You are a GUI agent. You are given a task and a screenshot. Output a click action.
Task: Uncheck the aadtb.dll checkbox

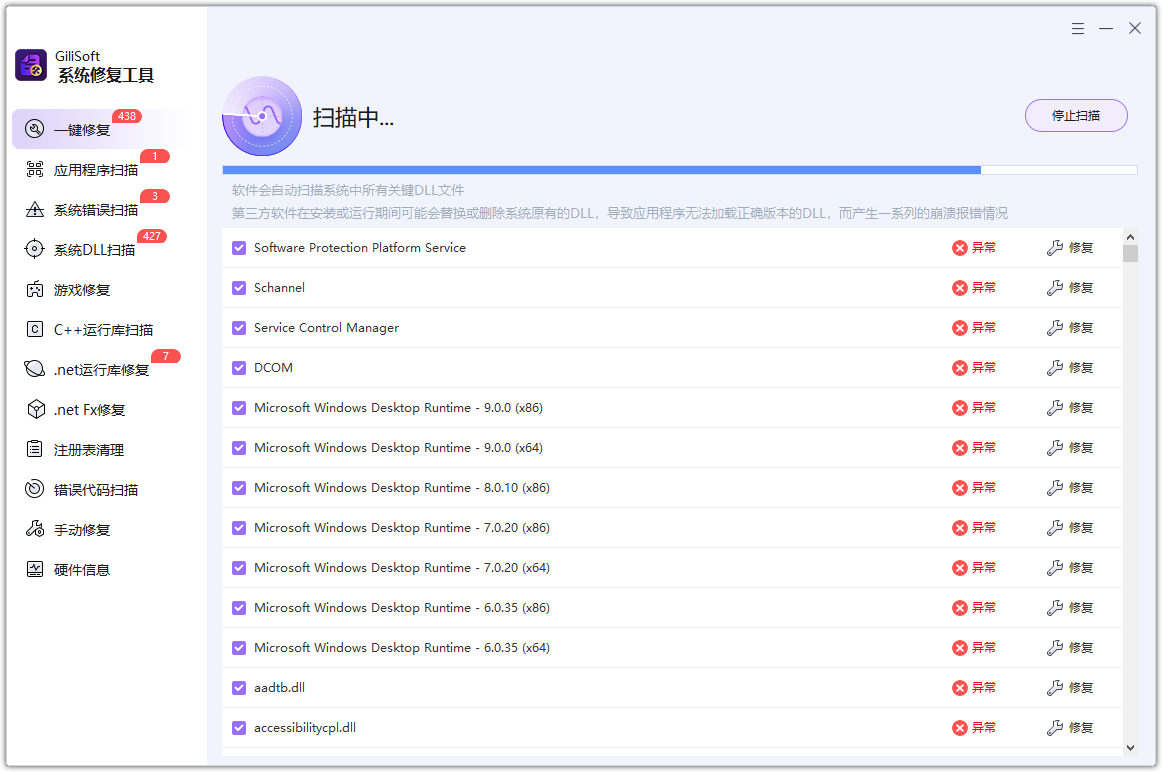[x=238, y=687]
